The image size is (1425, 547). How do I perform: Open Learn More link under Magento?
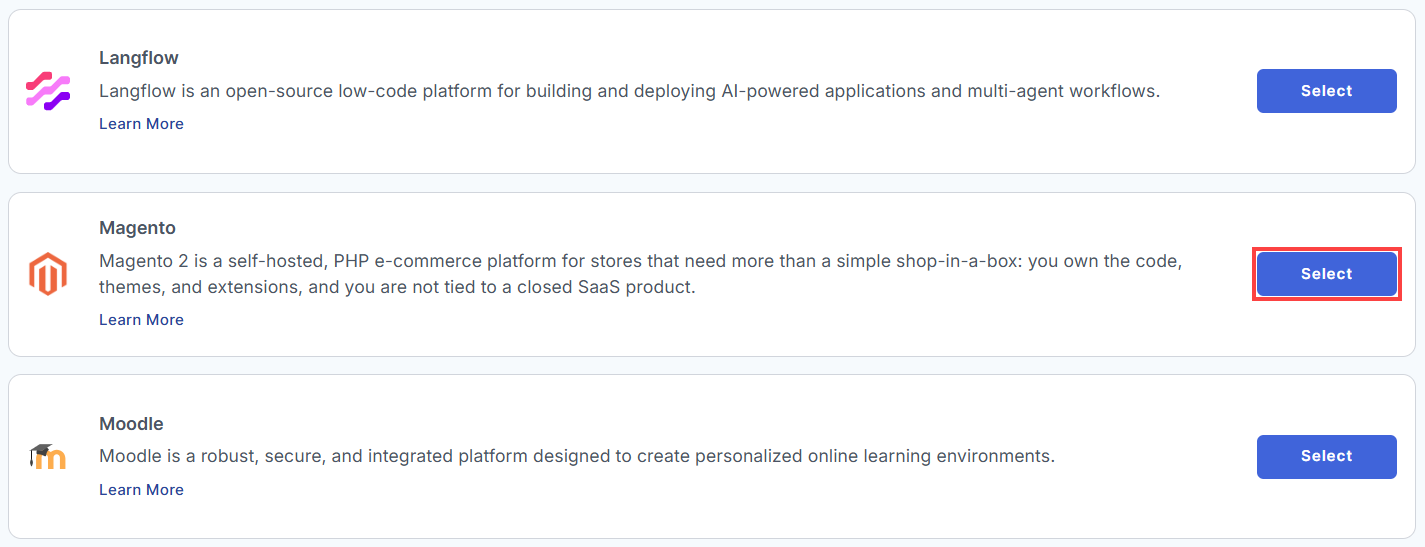[x=141, y=320]
